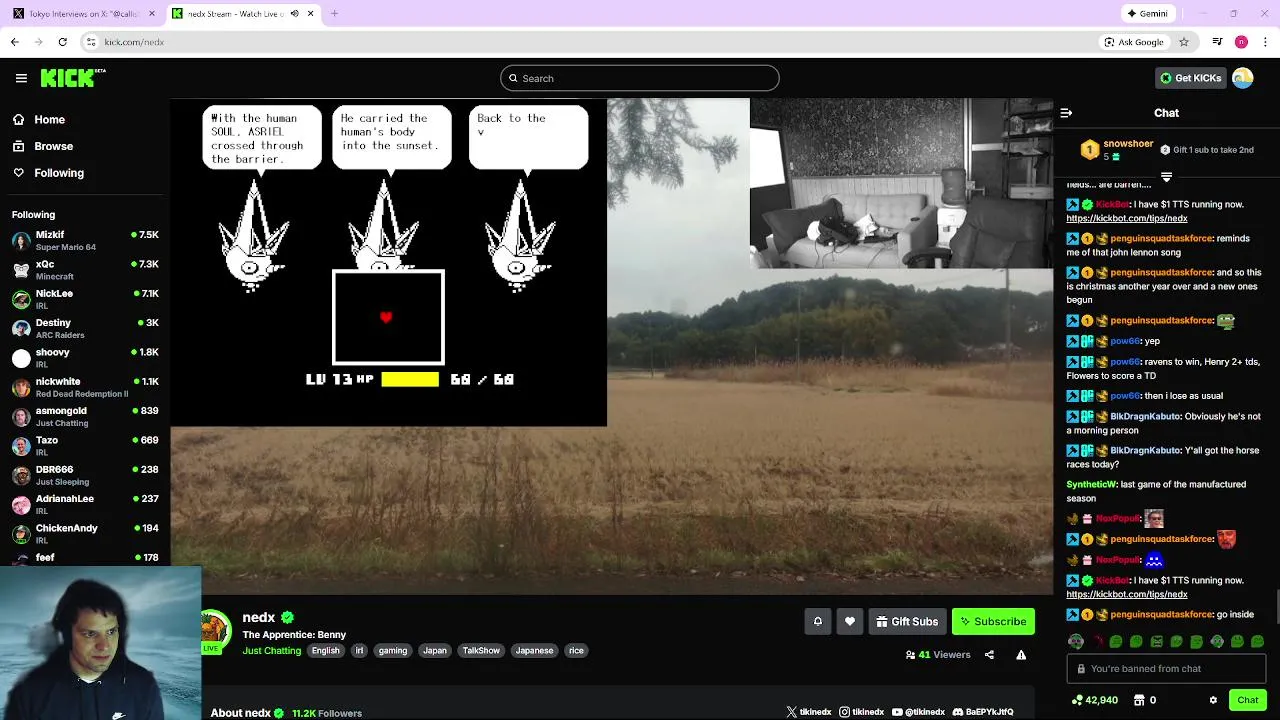Image resolution: width=1280 pixels, height=720 pixels.
Task: Open the chat settings gear
Action: click(x=1213, y=700)
